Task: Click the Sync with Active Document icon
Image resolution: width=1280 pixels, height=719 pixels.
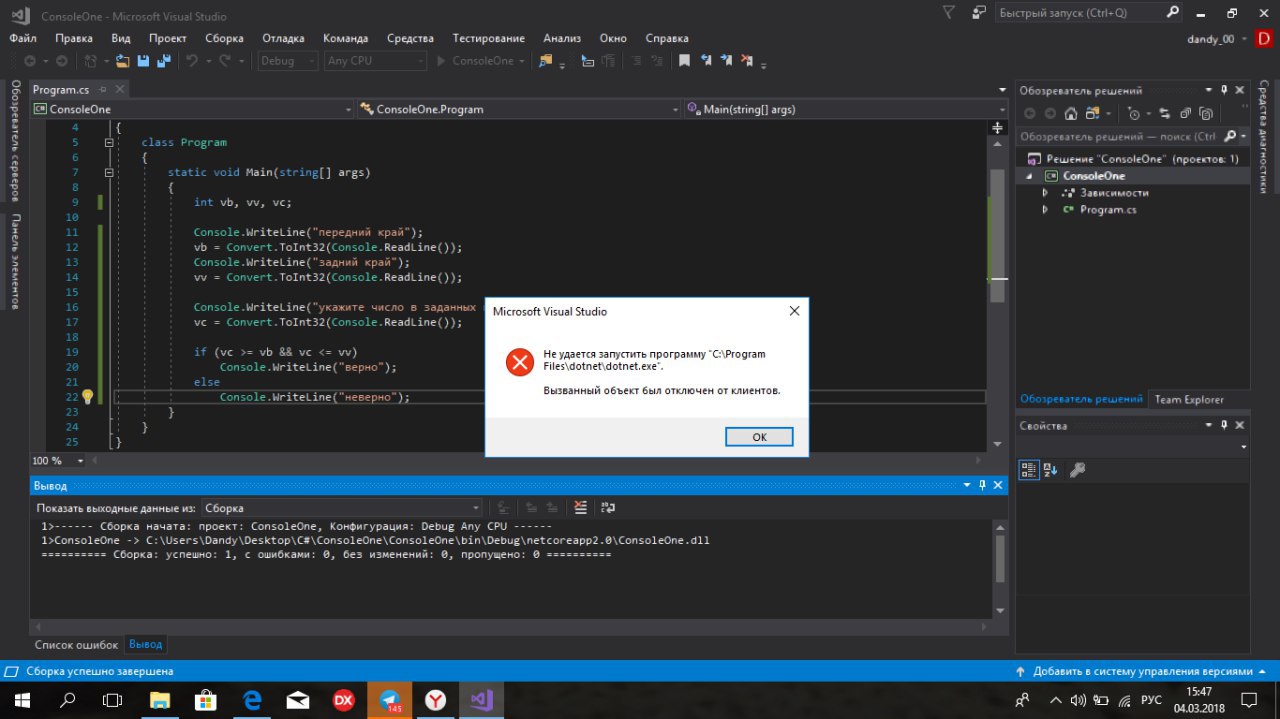Action: click(x=1164, y=114)
